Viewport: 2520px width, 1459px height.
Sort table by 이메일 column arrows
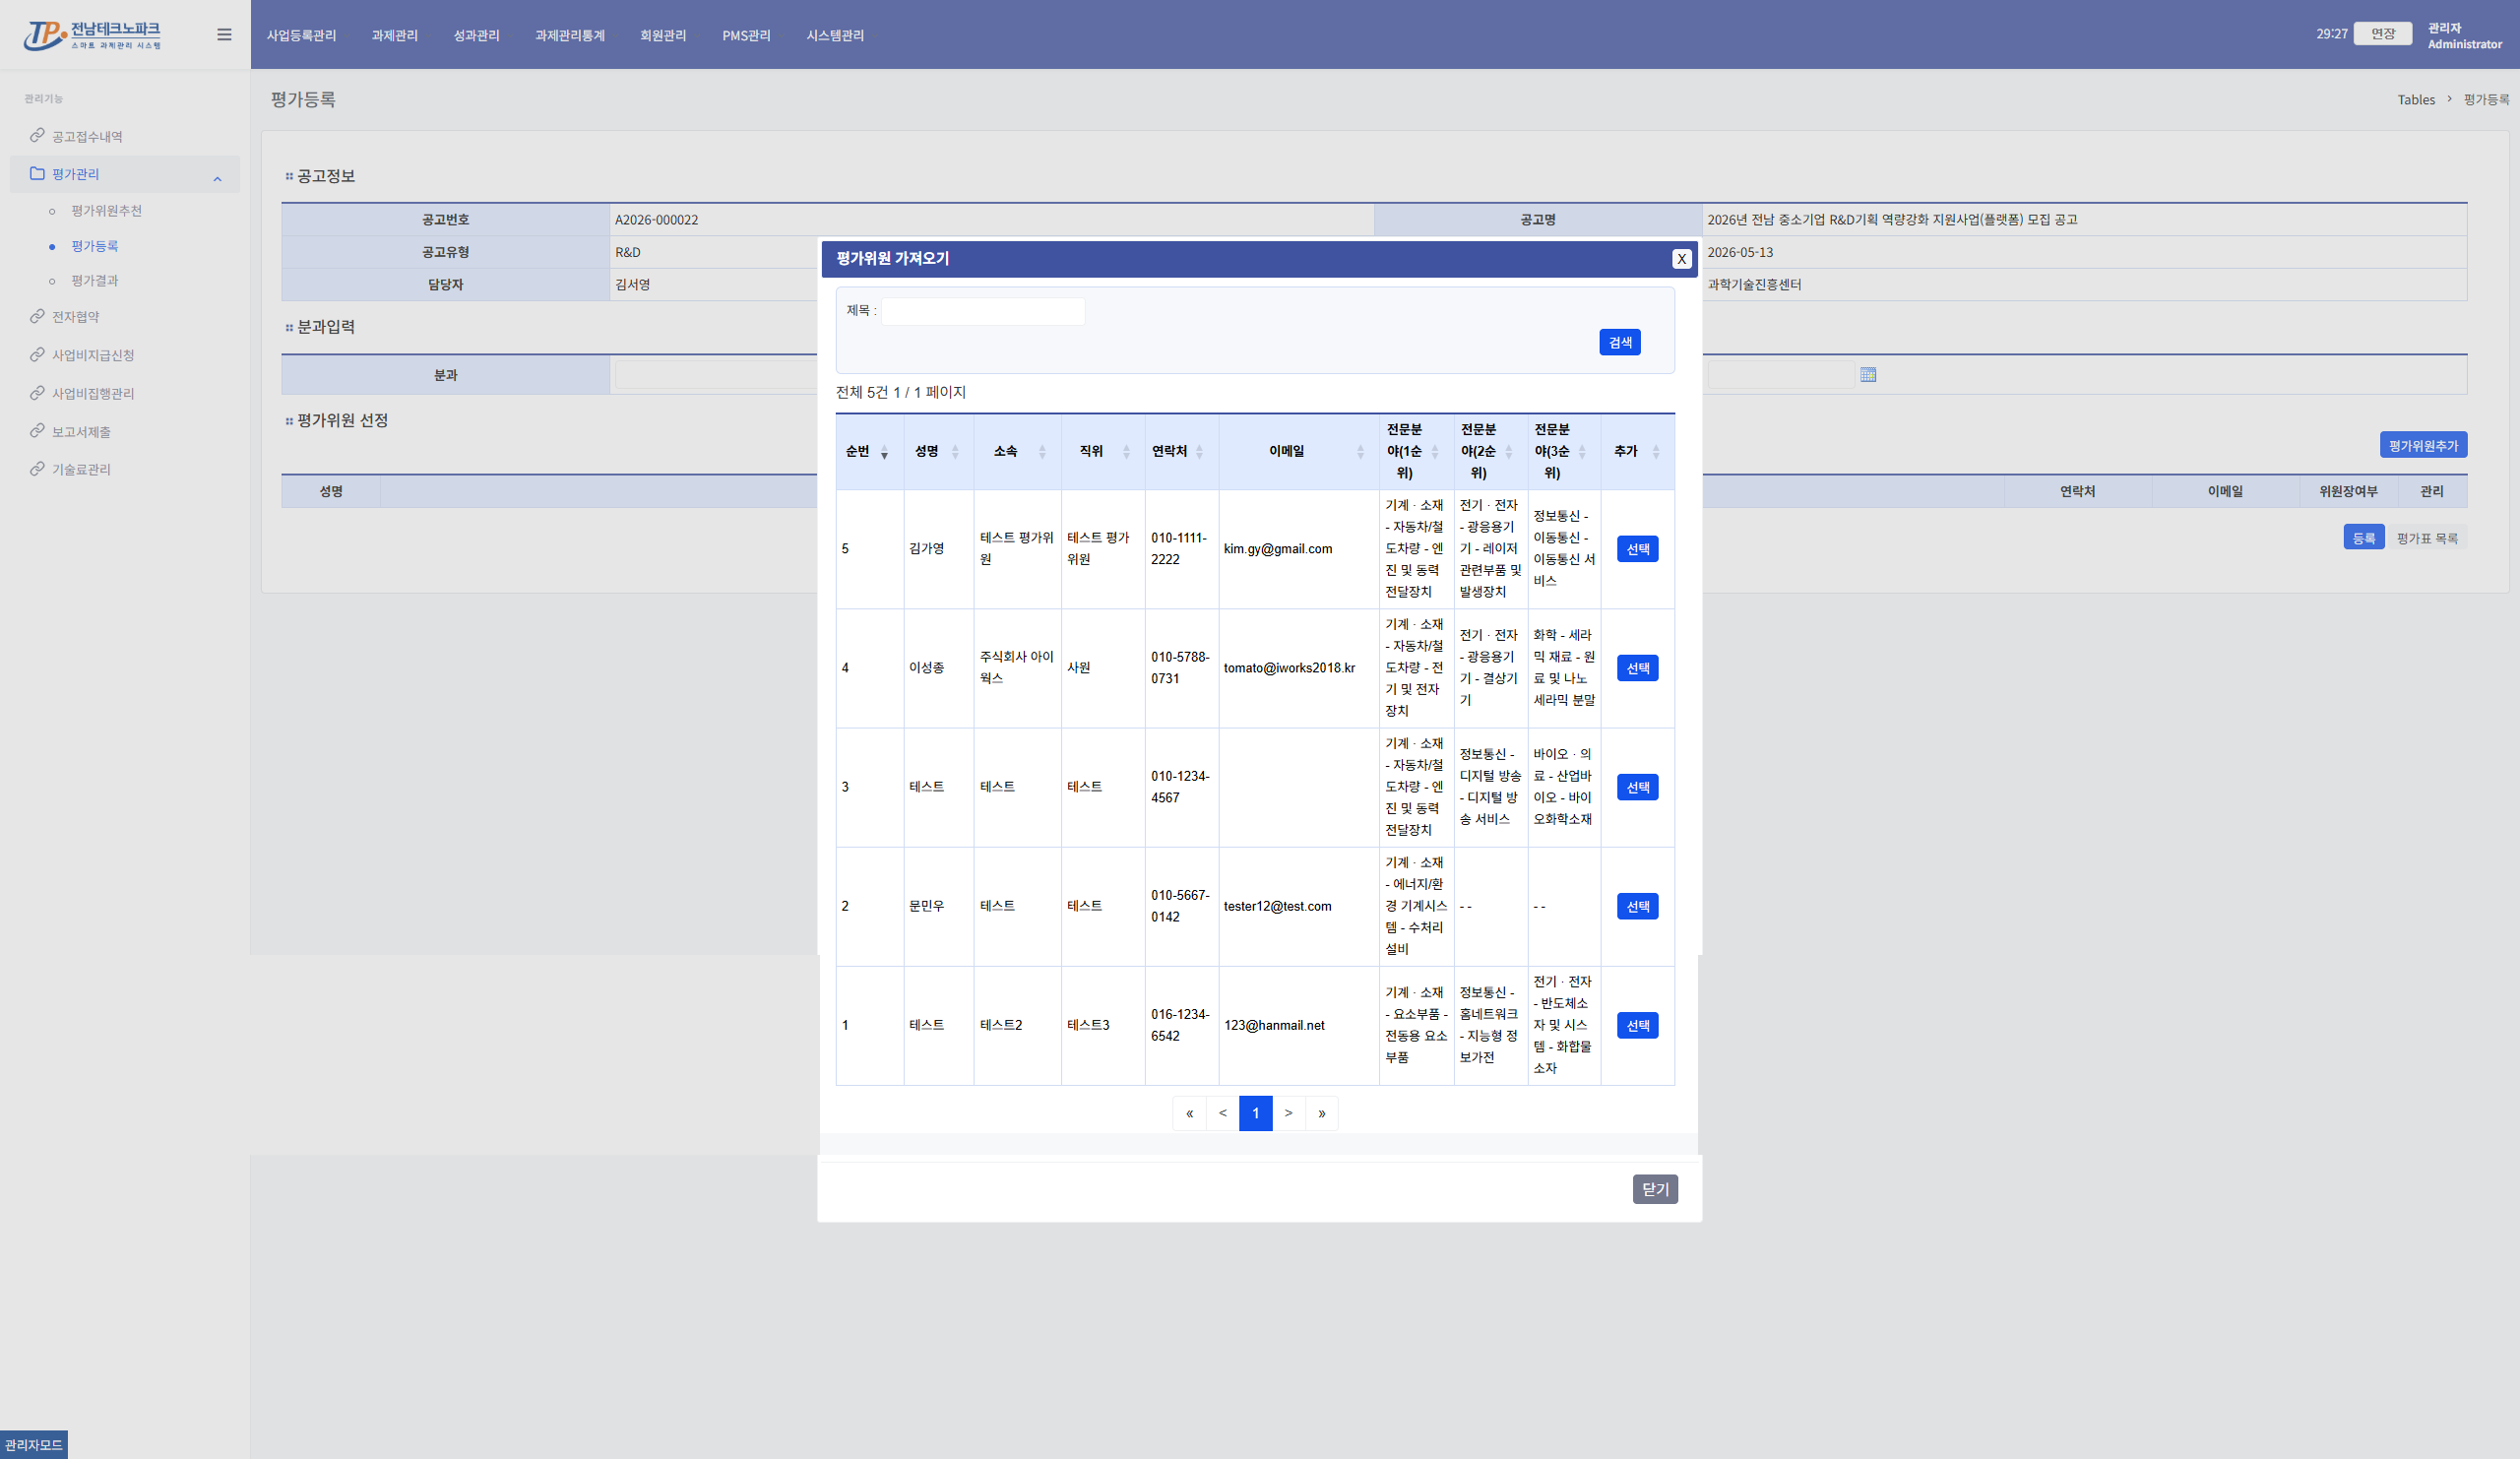[1360, 452]
